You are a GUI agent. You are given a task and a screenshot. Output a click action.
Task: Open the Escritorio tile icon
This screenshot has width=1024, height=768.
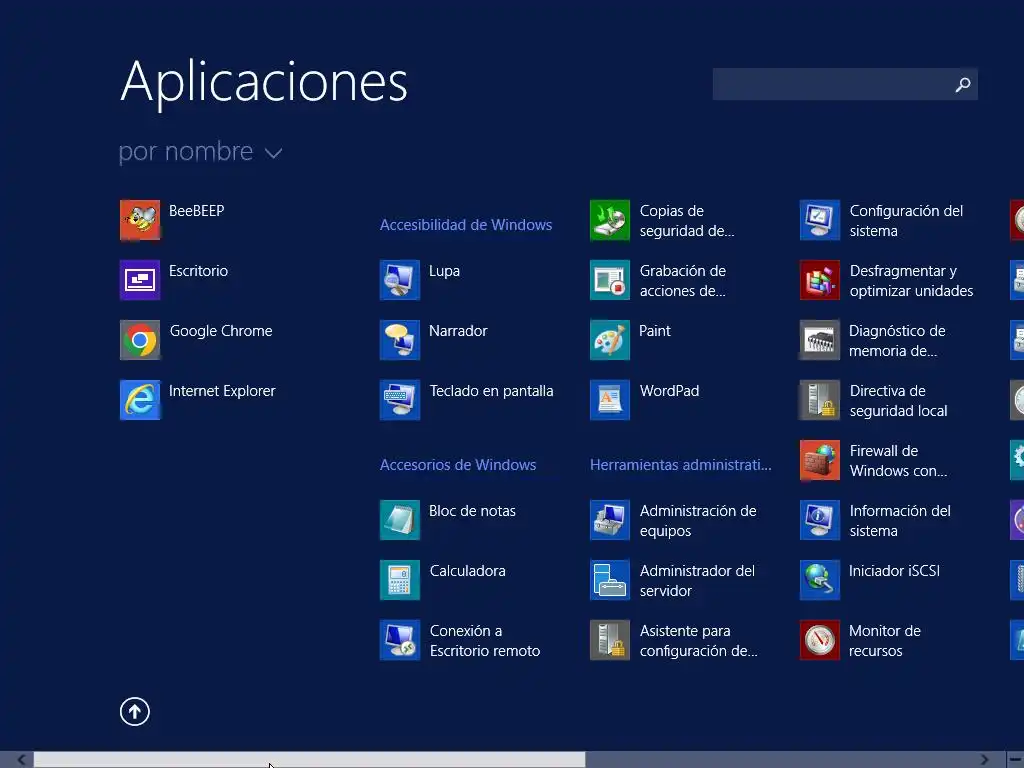[140, 280]
